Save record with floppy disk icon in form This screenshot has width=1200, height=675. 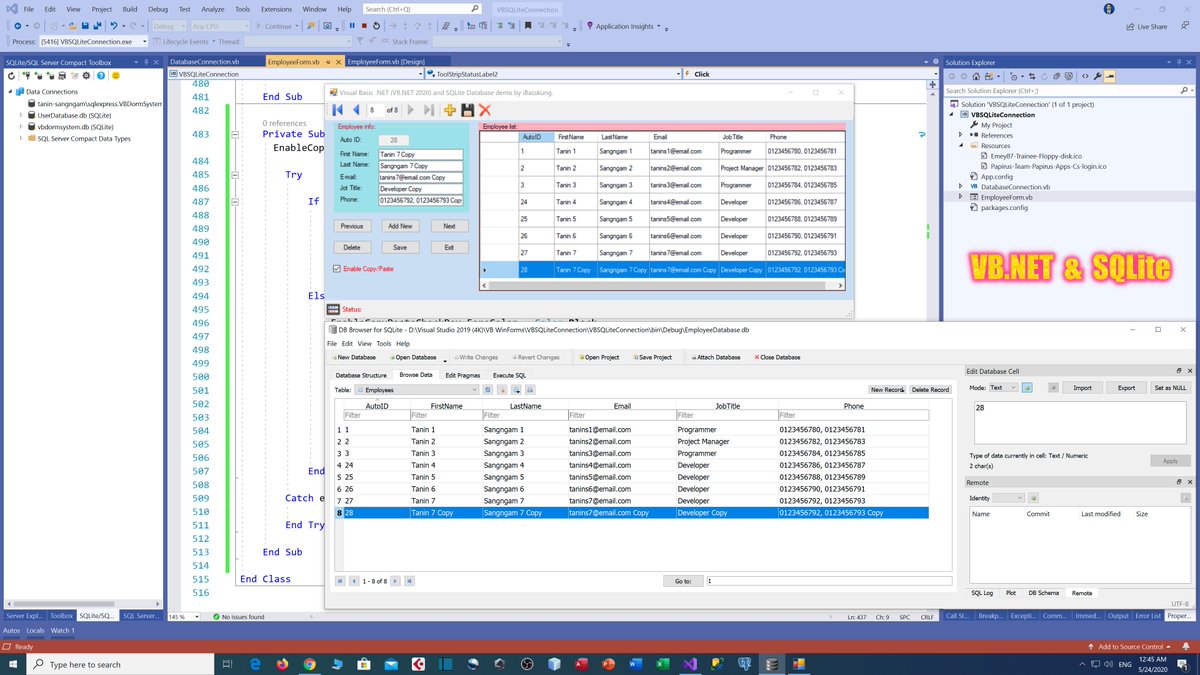click(x=467, y=110)
